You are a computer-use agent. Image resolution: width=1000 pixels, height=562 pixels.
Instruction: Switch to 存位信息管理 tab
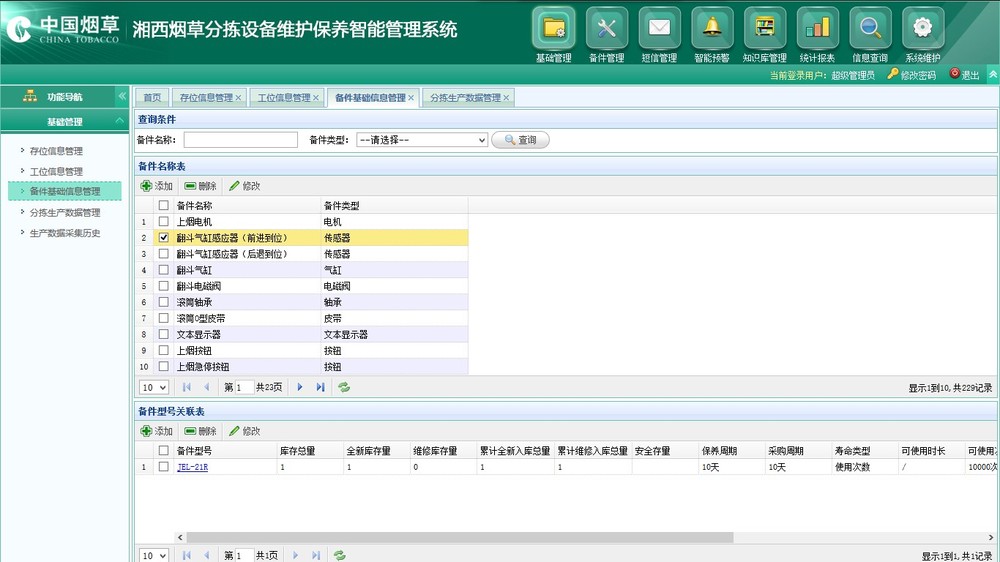(206, 98)
